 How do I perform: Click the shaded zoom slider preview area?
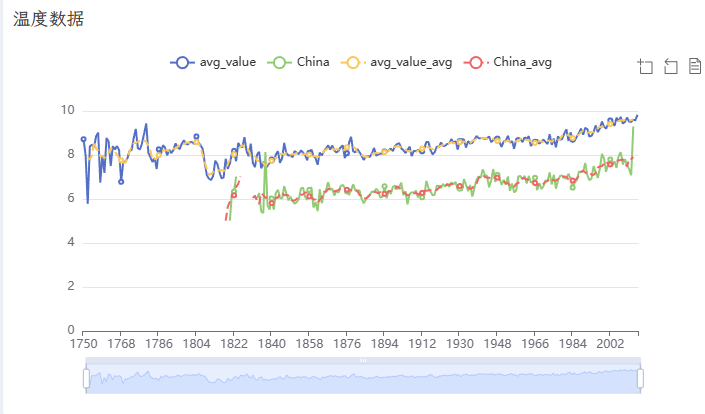[363, 379]
